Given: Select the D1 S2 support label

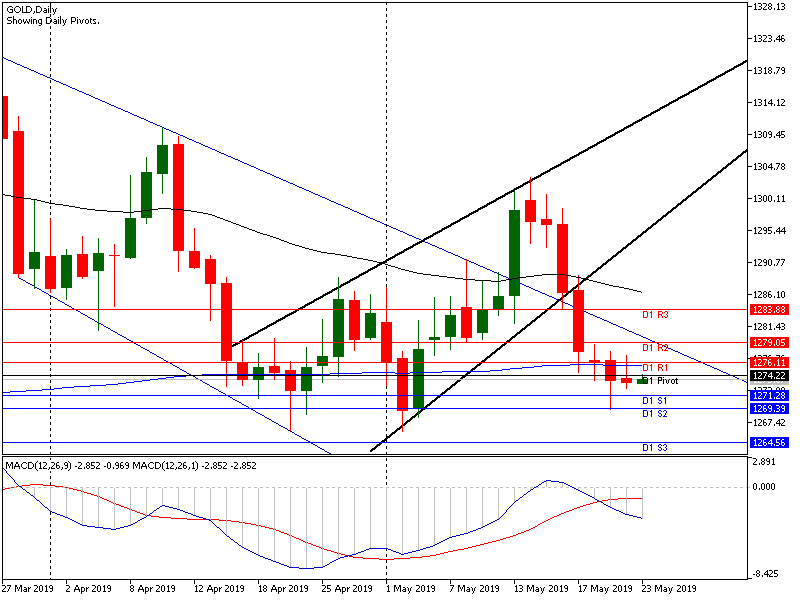Looking at the screenshot, I should [655, 413].
